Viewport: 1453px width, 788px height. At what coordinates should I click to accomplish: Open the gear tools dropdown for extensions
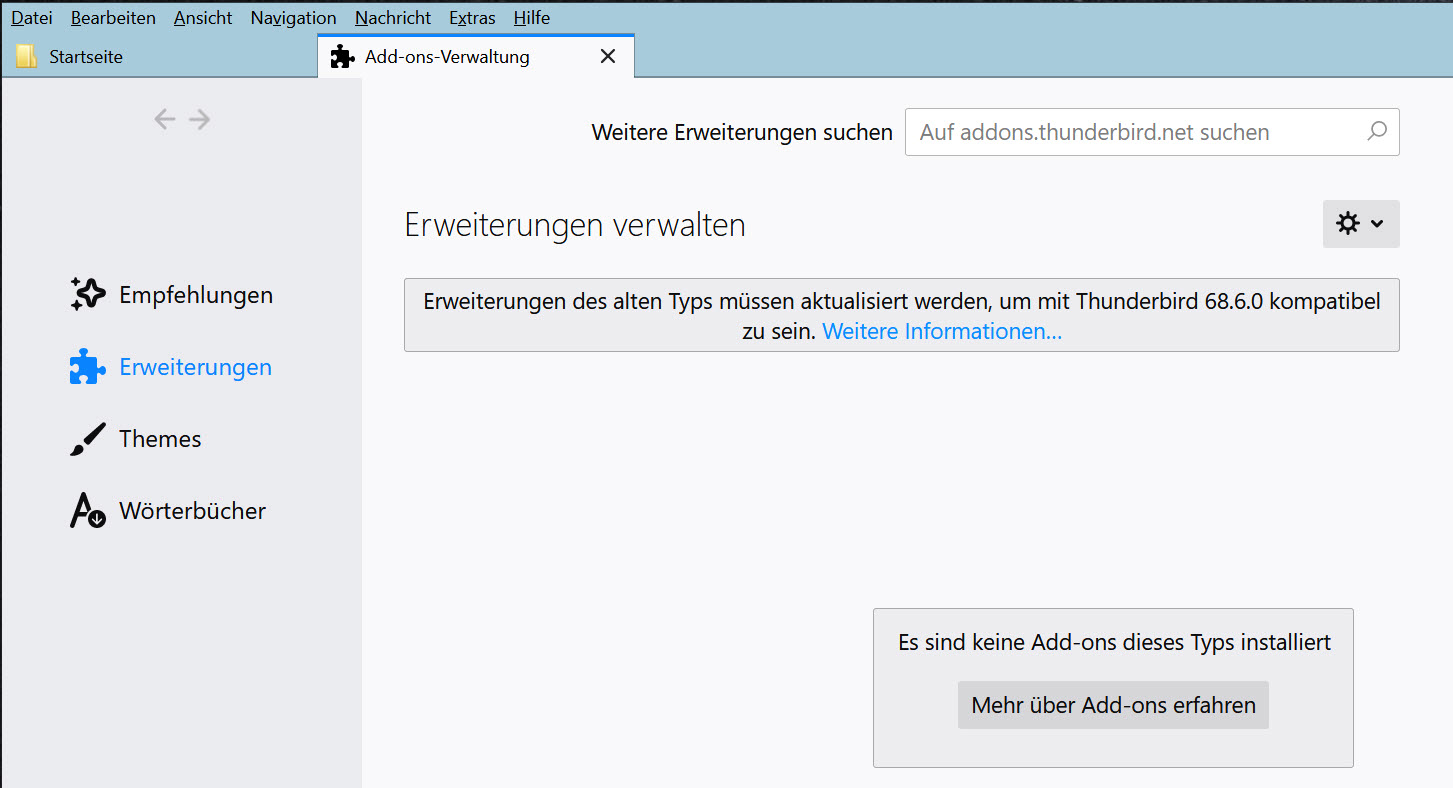(1361, 224)
